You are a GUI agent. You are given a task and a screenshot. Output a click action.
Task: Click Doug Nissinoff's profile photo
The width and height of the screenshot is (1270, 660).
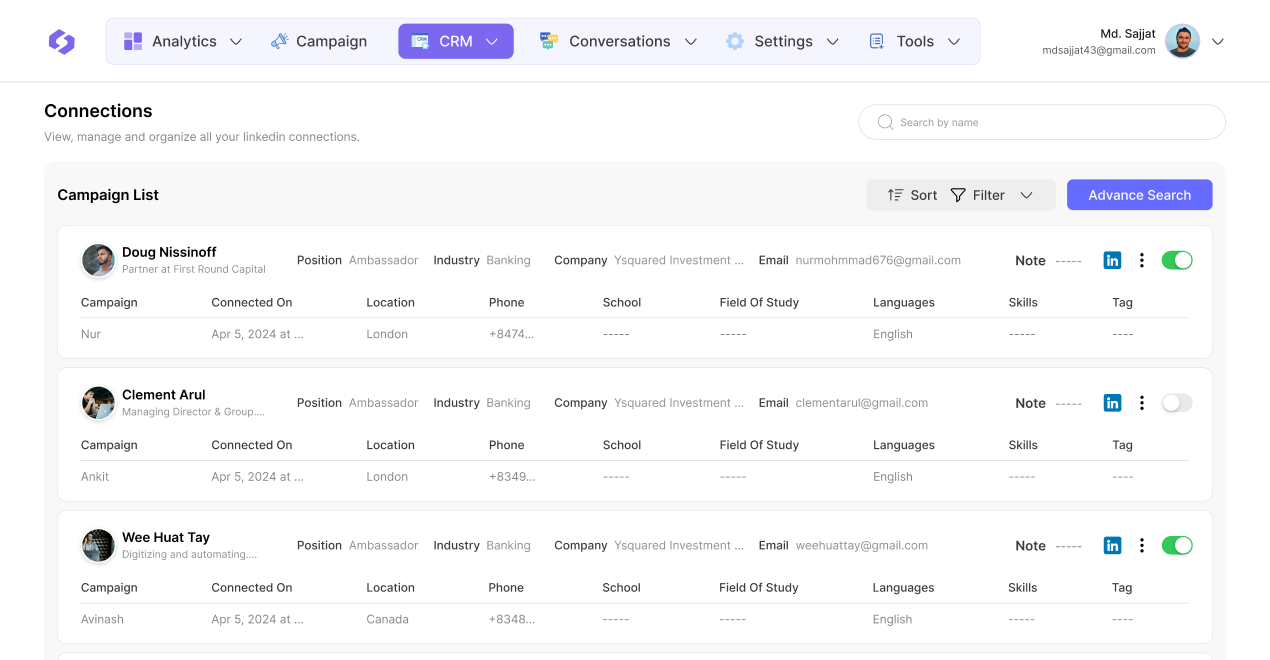point(98,260)
